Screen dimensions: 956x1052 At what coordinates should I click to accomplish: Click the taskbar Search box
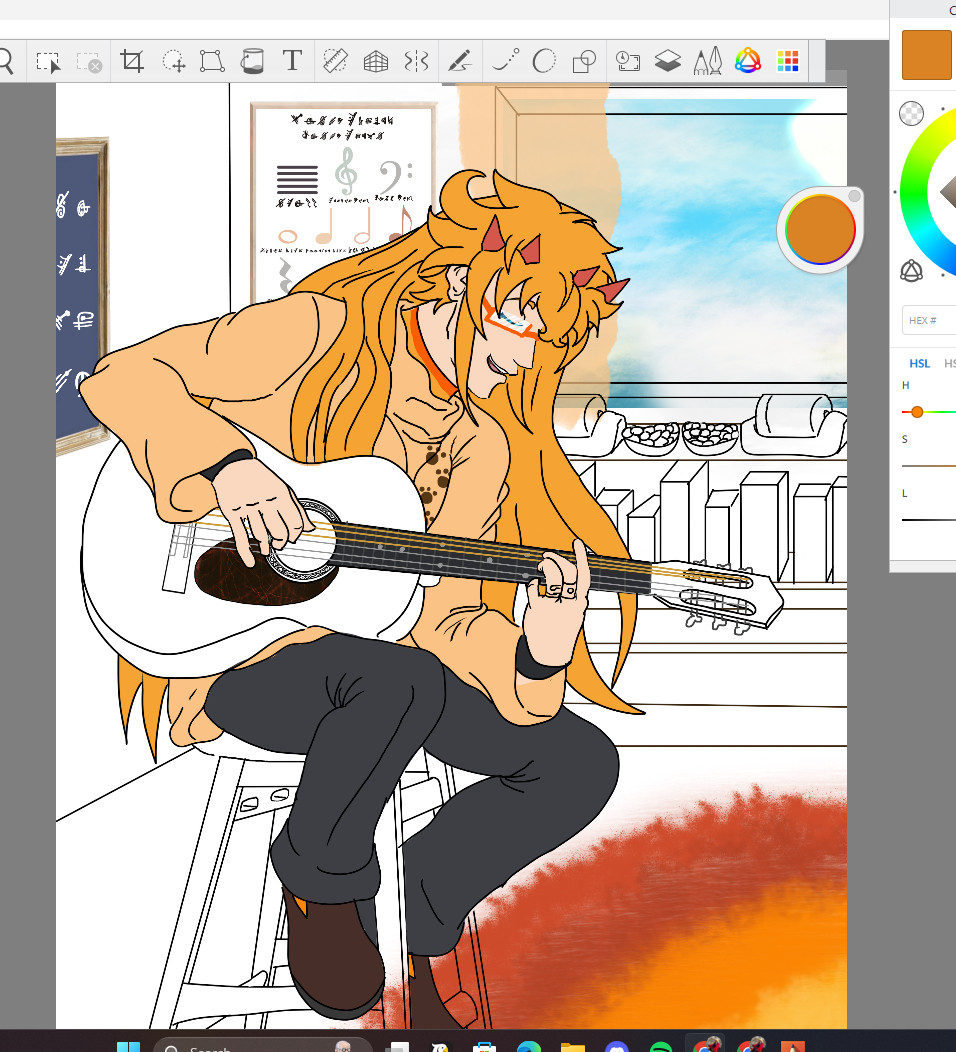click(x=262, y=1045)
